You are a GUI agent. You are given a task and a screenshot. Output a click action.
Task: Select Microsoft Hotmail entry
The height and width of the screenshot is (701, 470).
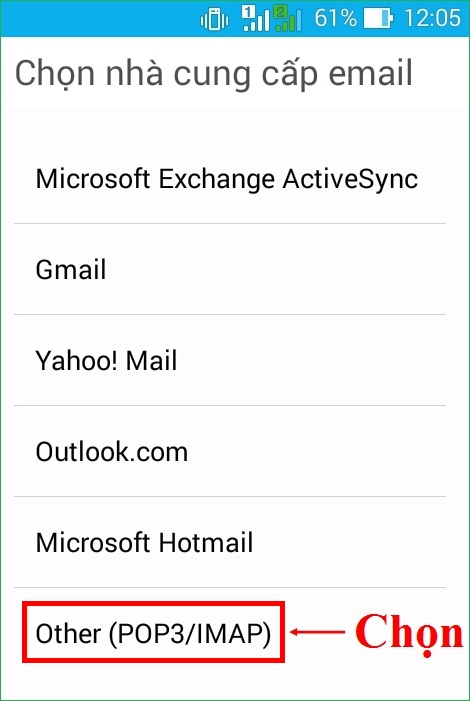(230, 542)
